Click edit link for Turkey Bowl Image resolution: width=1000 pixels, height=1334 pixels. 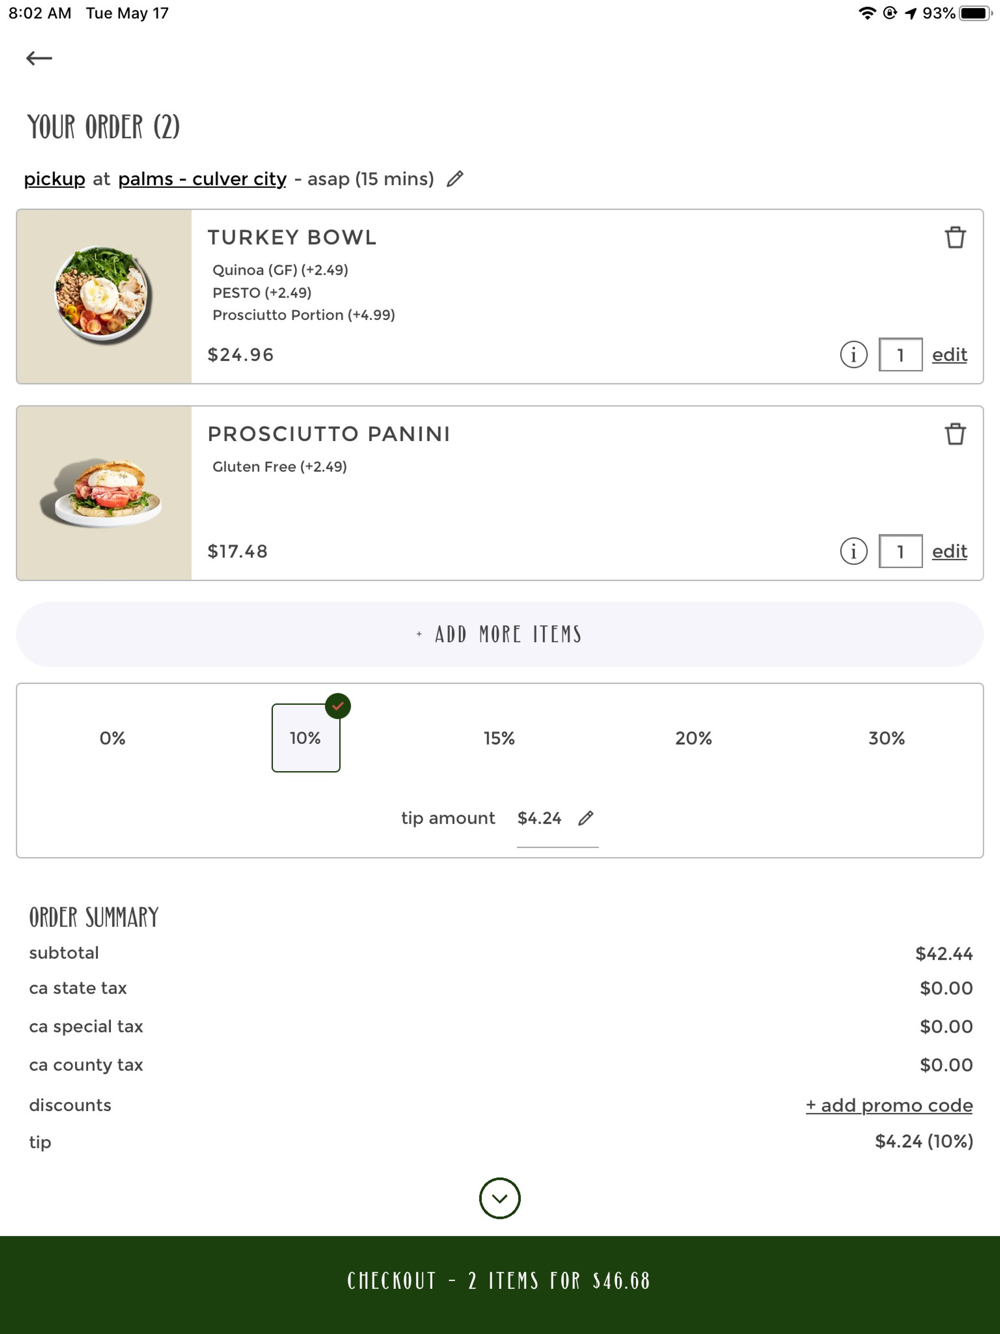coord(949,354)
